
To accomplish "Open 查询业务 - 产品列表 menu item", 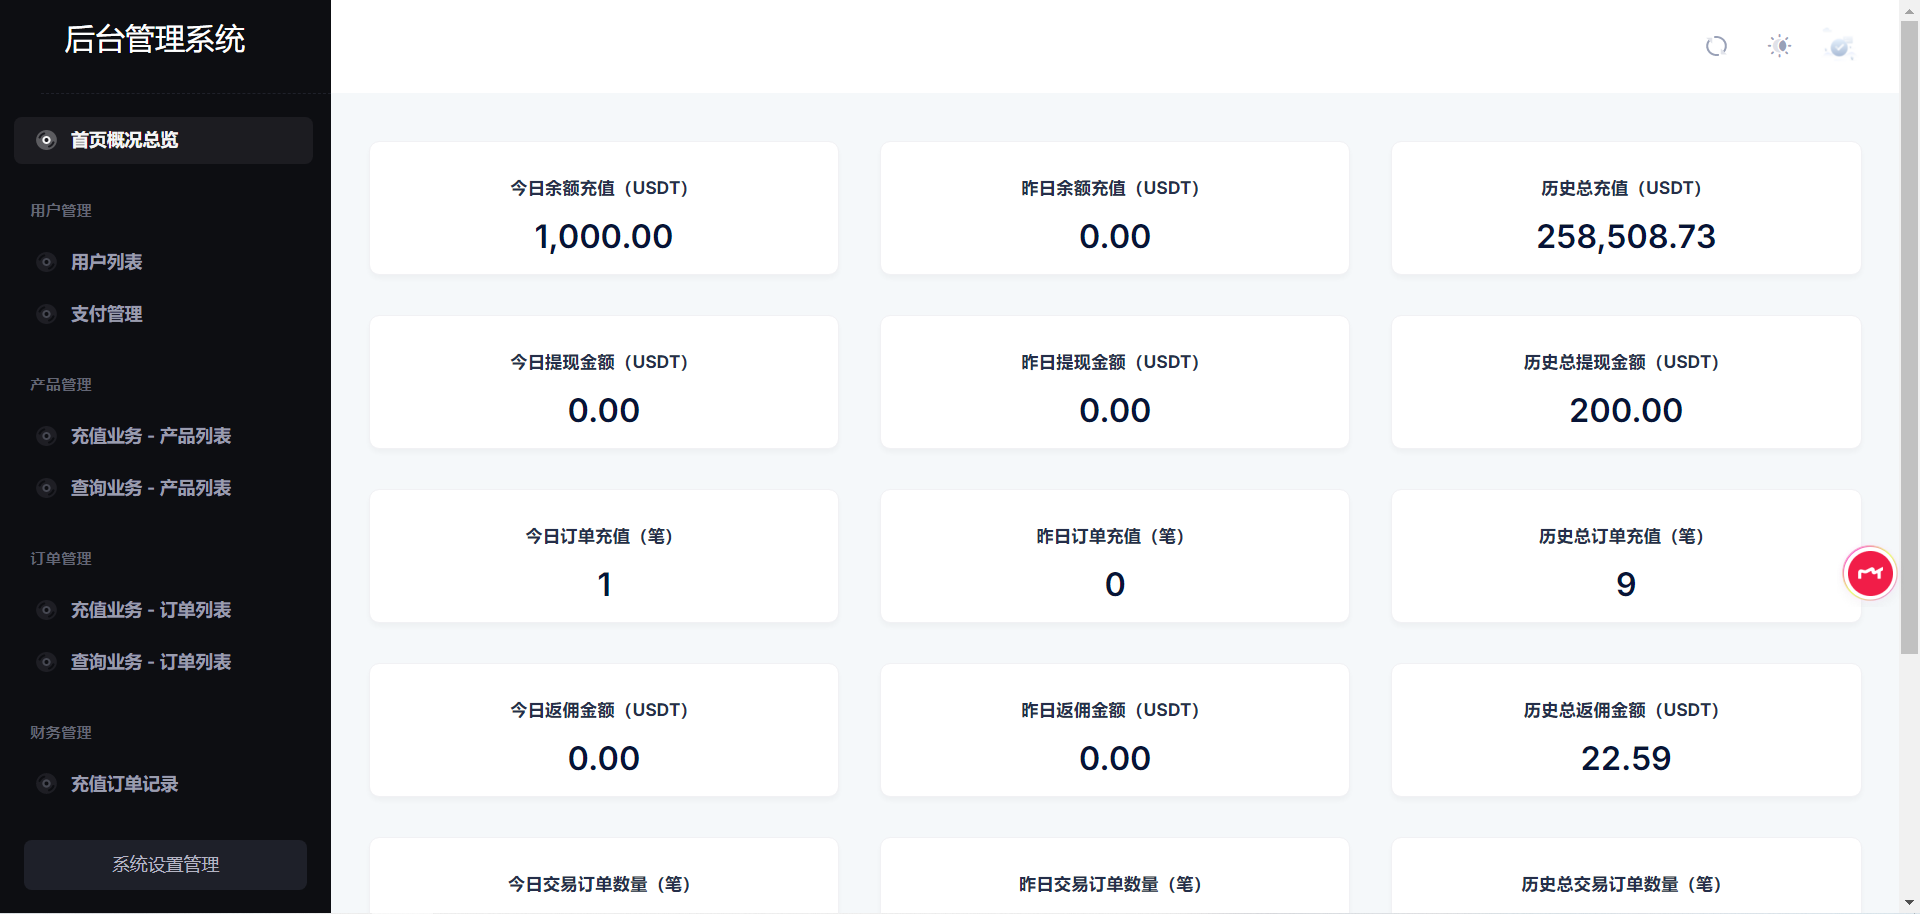I will pyautogui.click(x=151, y=488).
